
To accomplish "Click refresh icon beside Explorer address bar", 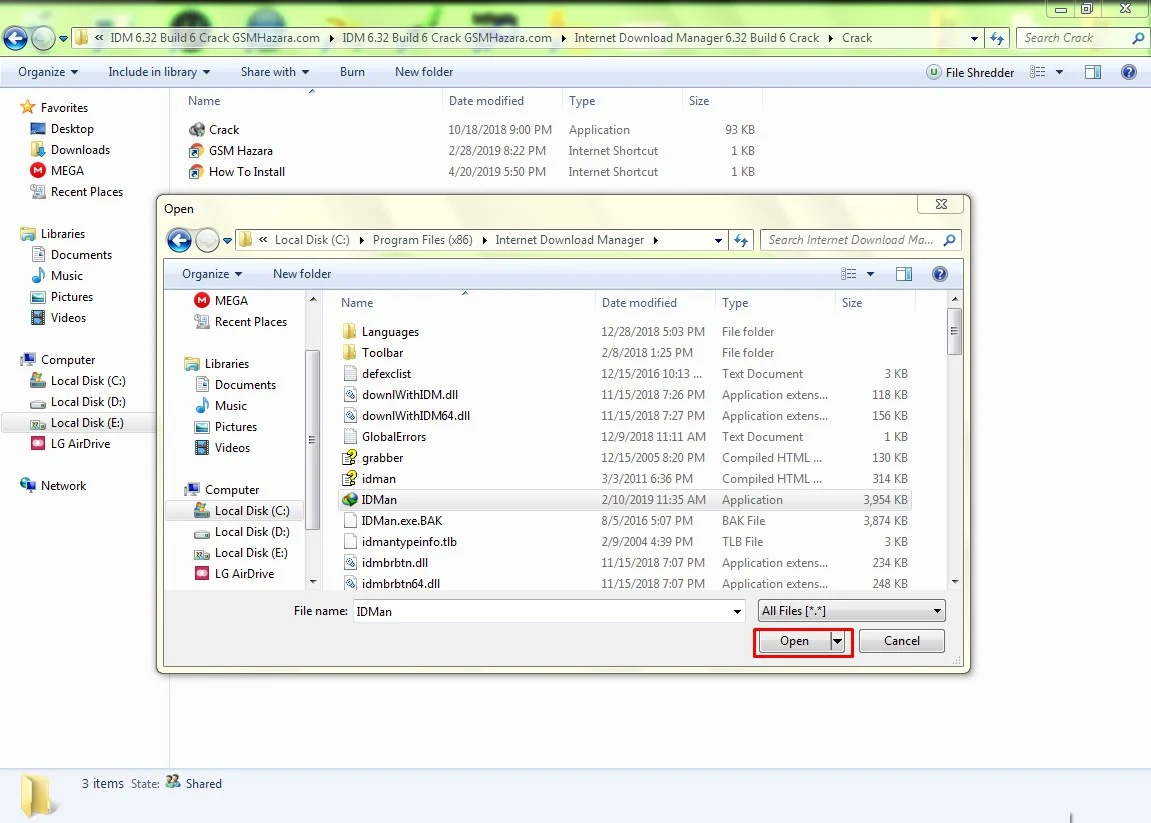I will click(997, 38).
